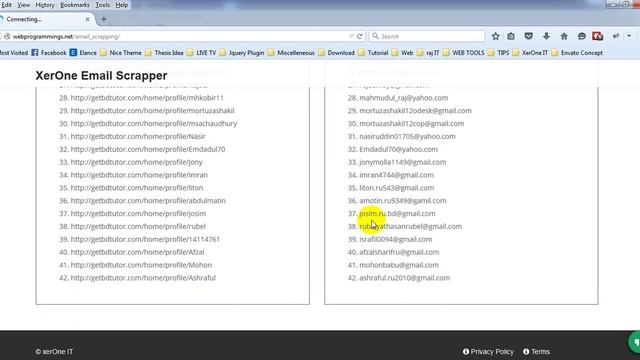Open the Download bookmark folder
The image size is (640, 360).
[337, 53]
